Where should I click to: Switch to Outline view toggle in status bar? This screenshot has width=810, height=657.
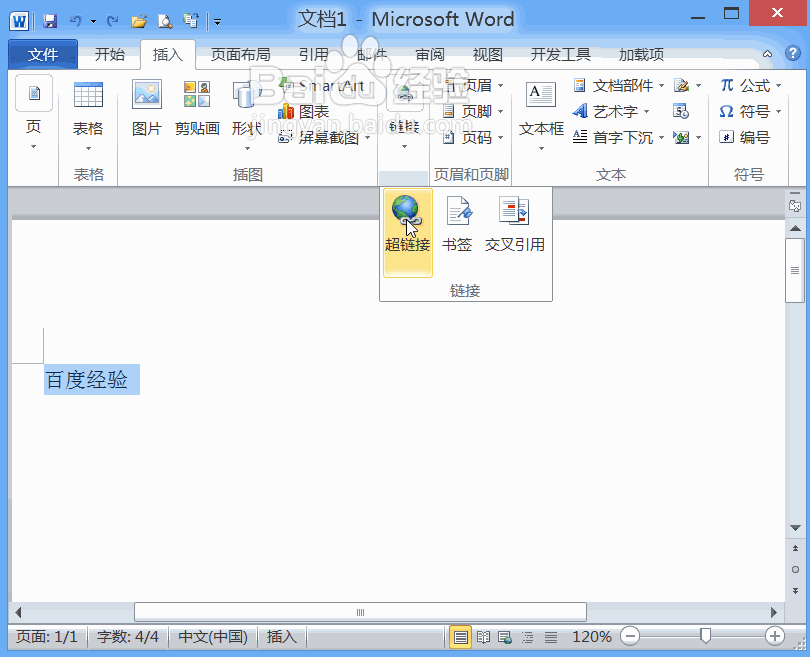[x=528, y=636]
